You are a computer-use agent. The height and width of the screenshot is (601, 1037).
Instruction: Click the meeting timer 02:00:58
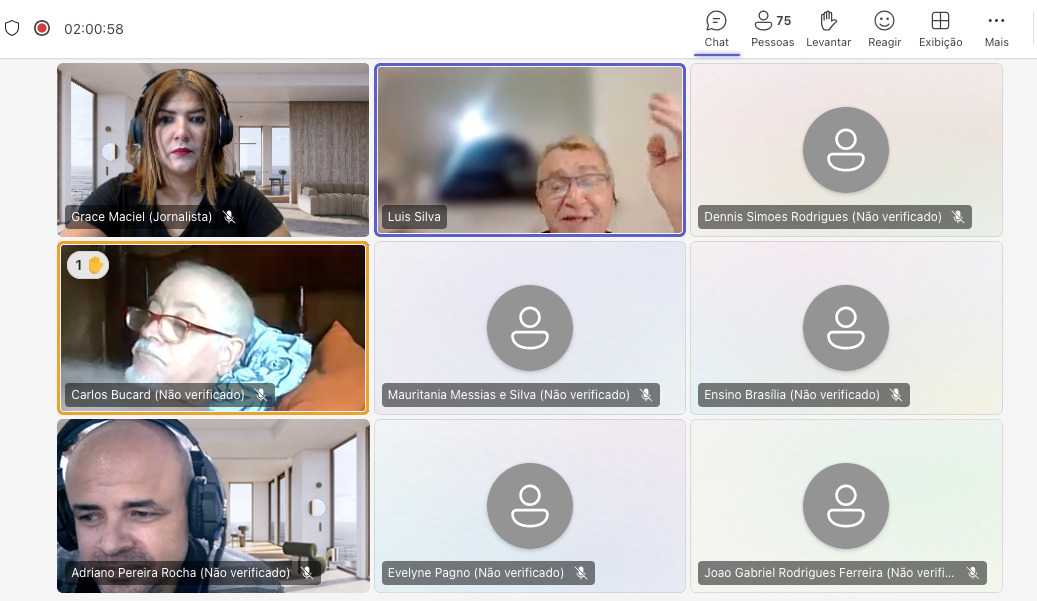[94, 29]
